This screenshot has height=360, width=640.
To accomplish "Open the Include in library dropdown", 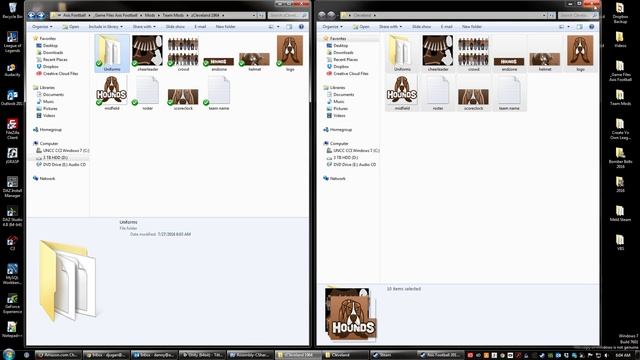I will 105,27.
